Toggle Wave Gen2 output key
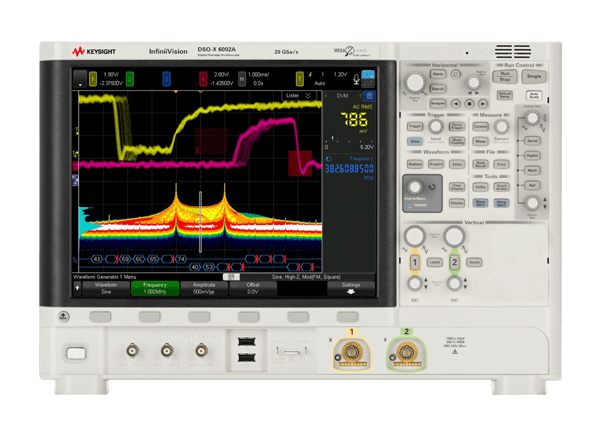The height and width of the screenshot is (436, 600). tap(501, 202)
